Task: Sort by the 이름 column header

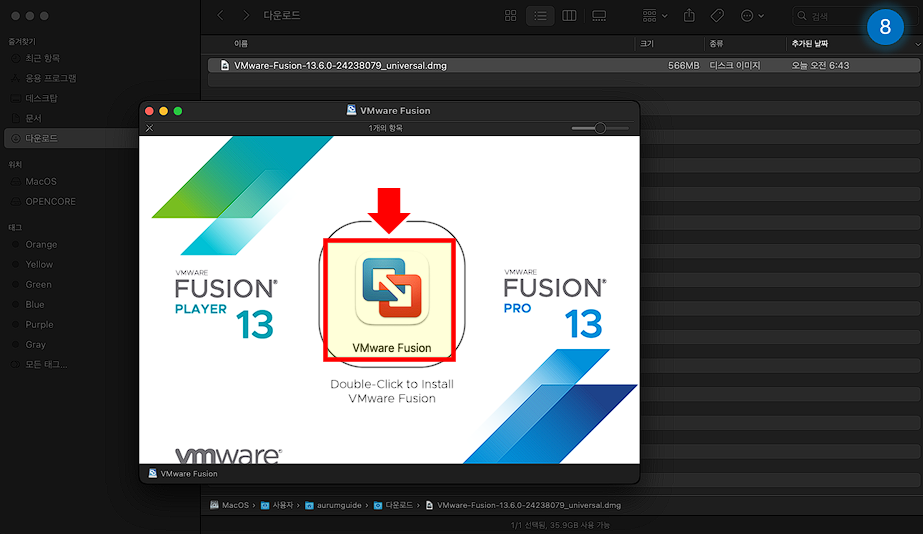Action: 241,44
